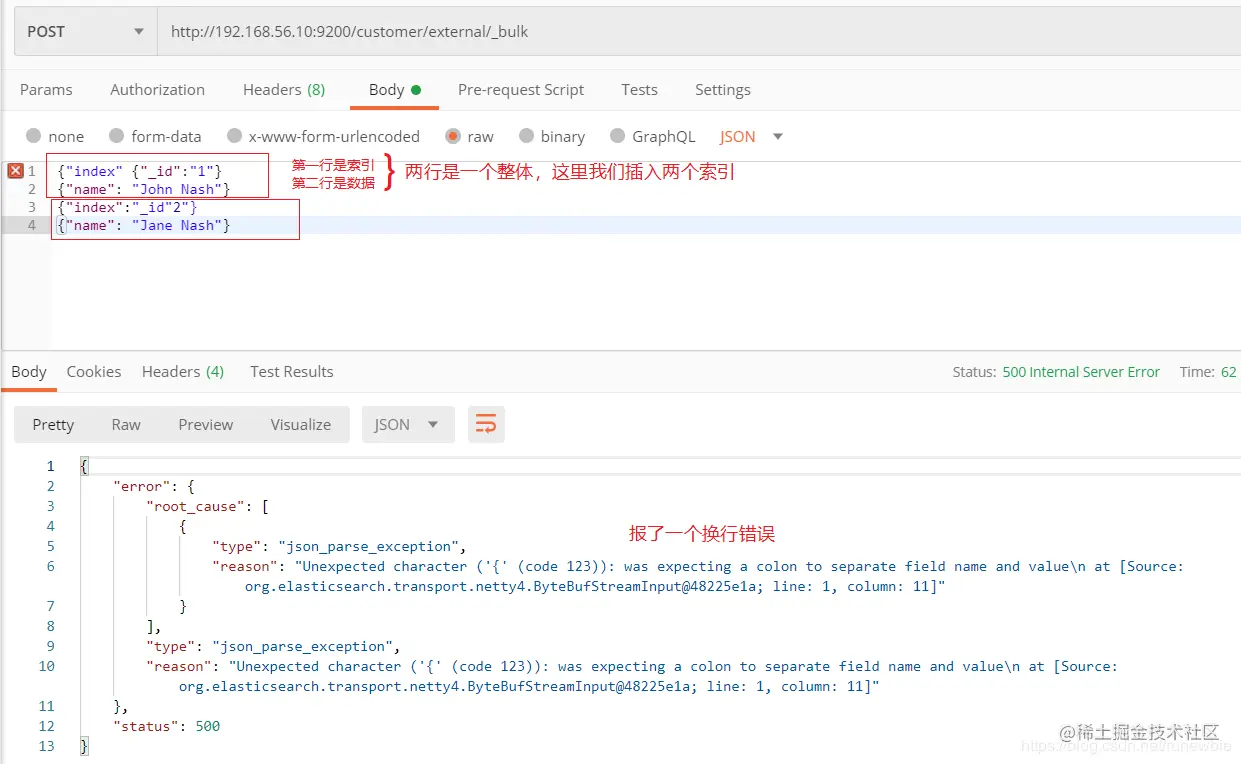Open the response JSON format dropdown
Viewport: 1241px width, 764px height.
408,425
